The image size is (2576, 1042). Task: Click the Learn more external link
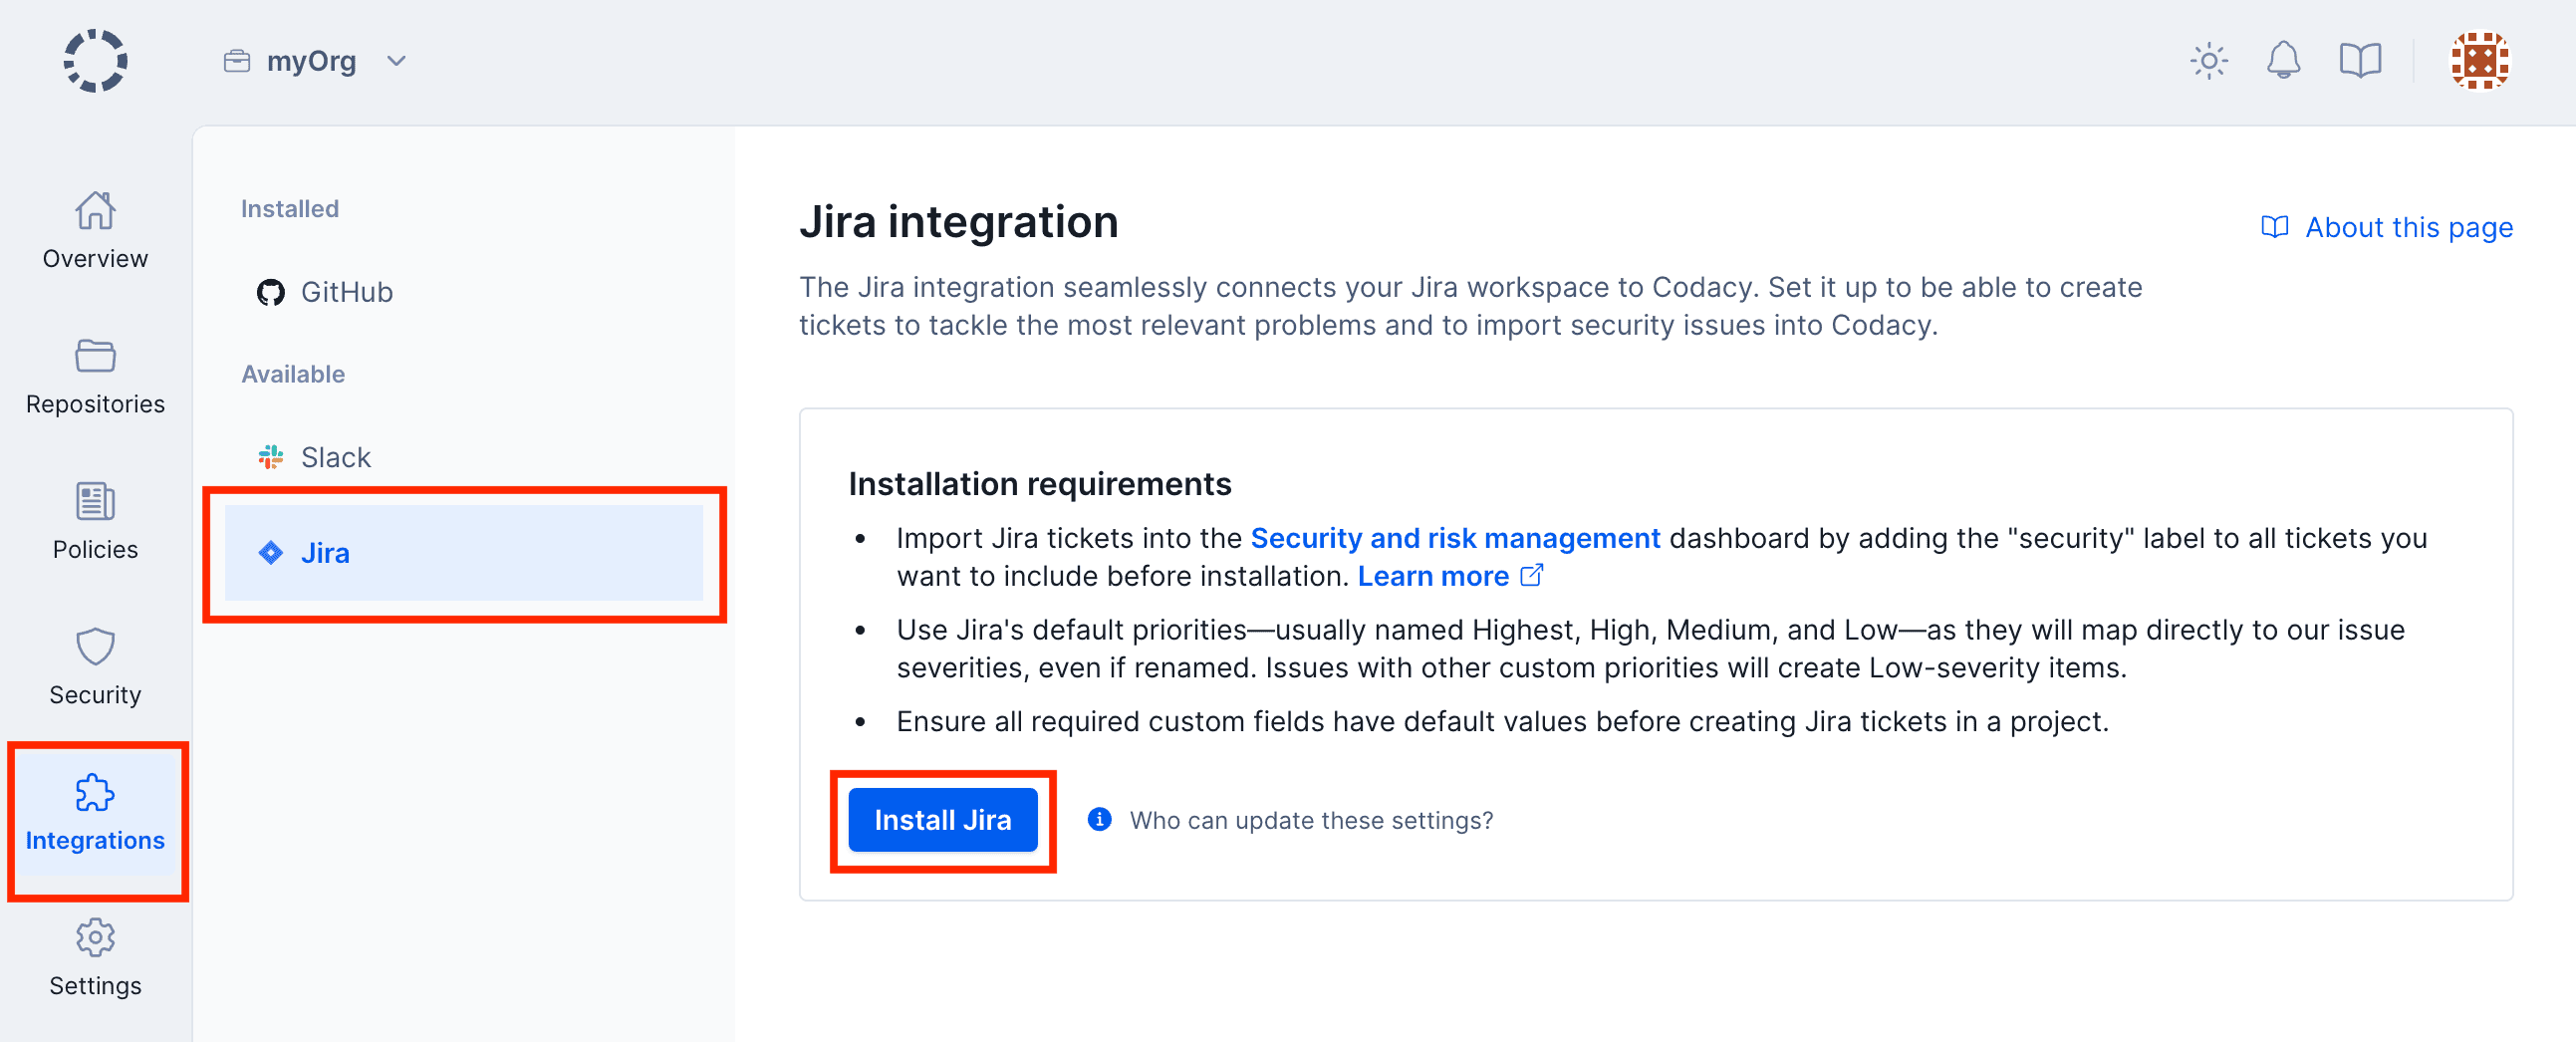click(x=1434, y=575)
